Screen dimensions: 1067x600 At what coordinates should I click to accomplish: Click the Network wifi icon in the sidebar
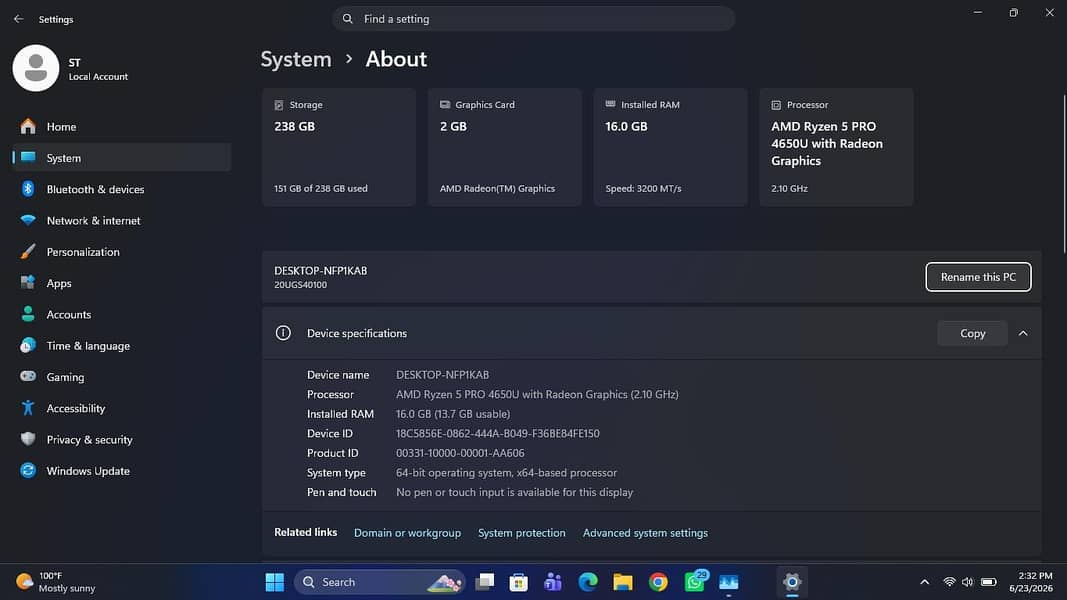point(28,220)
